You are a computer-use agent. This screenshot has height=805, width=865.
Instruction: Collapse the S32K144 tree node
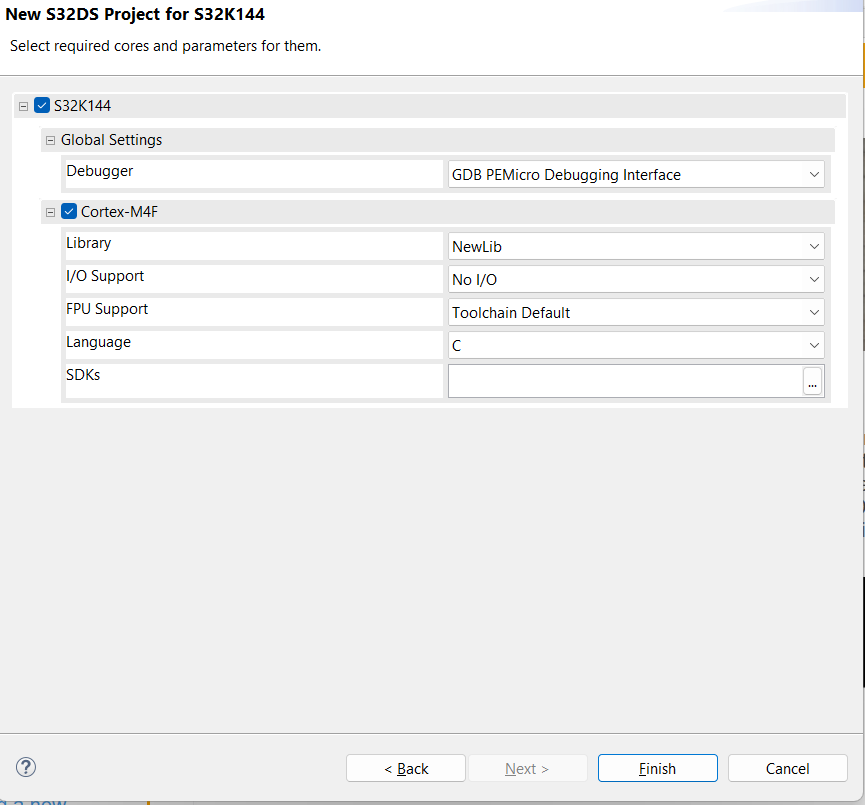23,106
